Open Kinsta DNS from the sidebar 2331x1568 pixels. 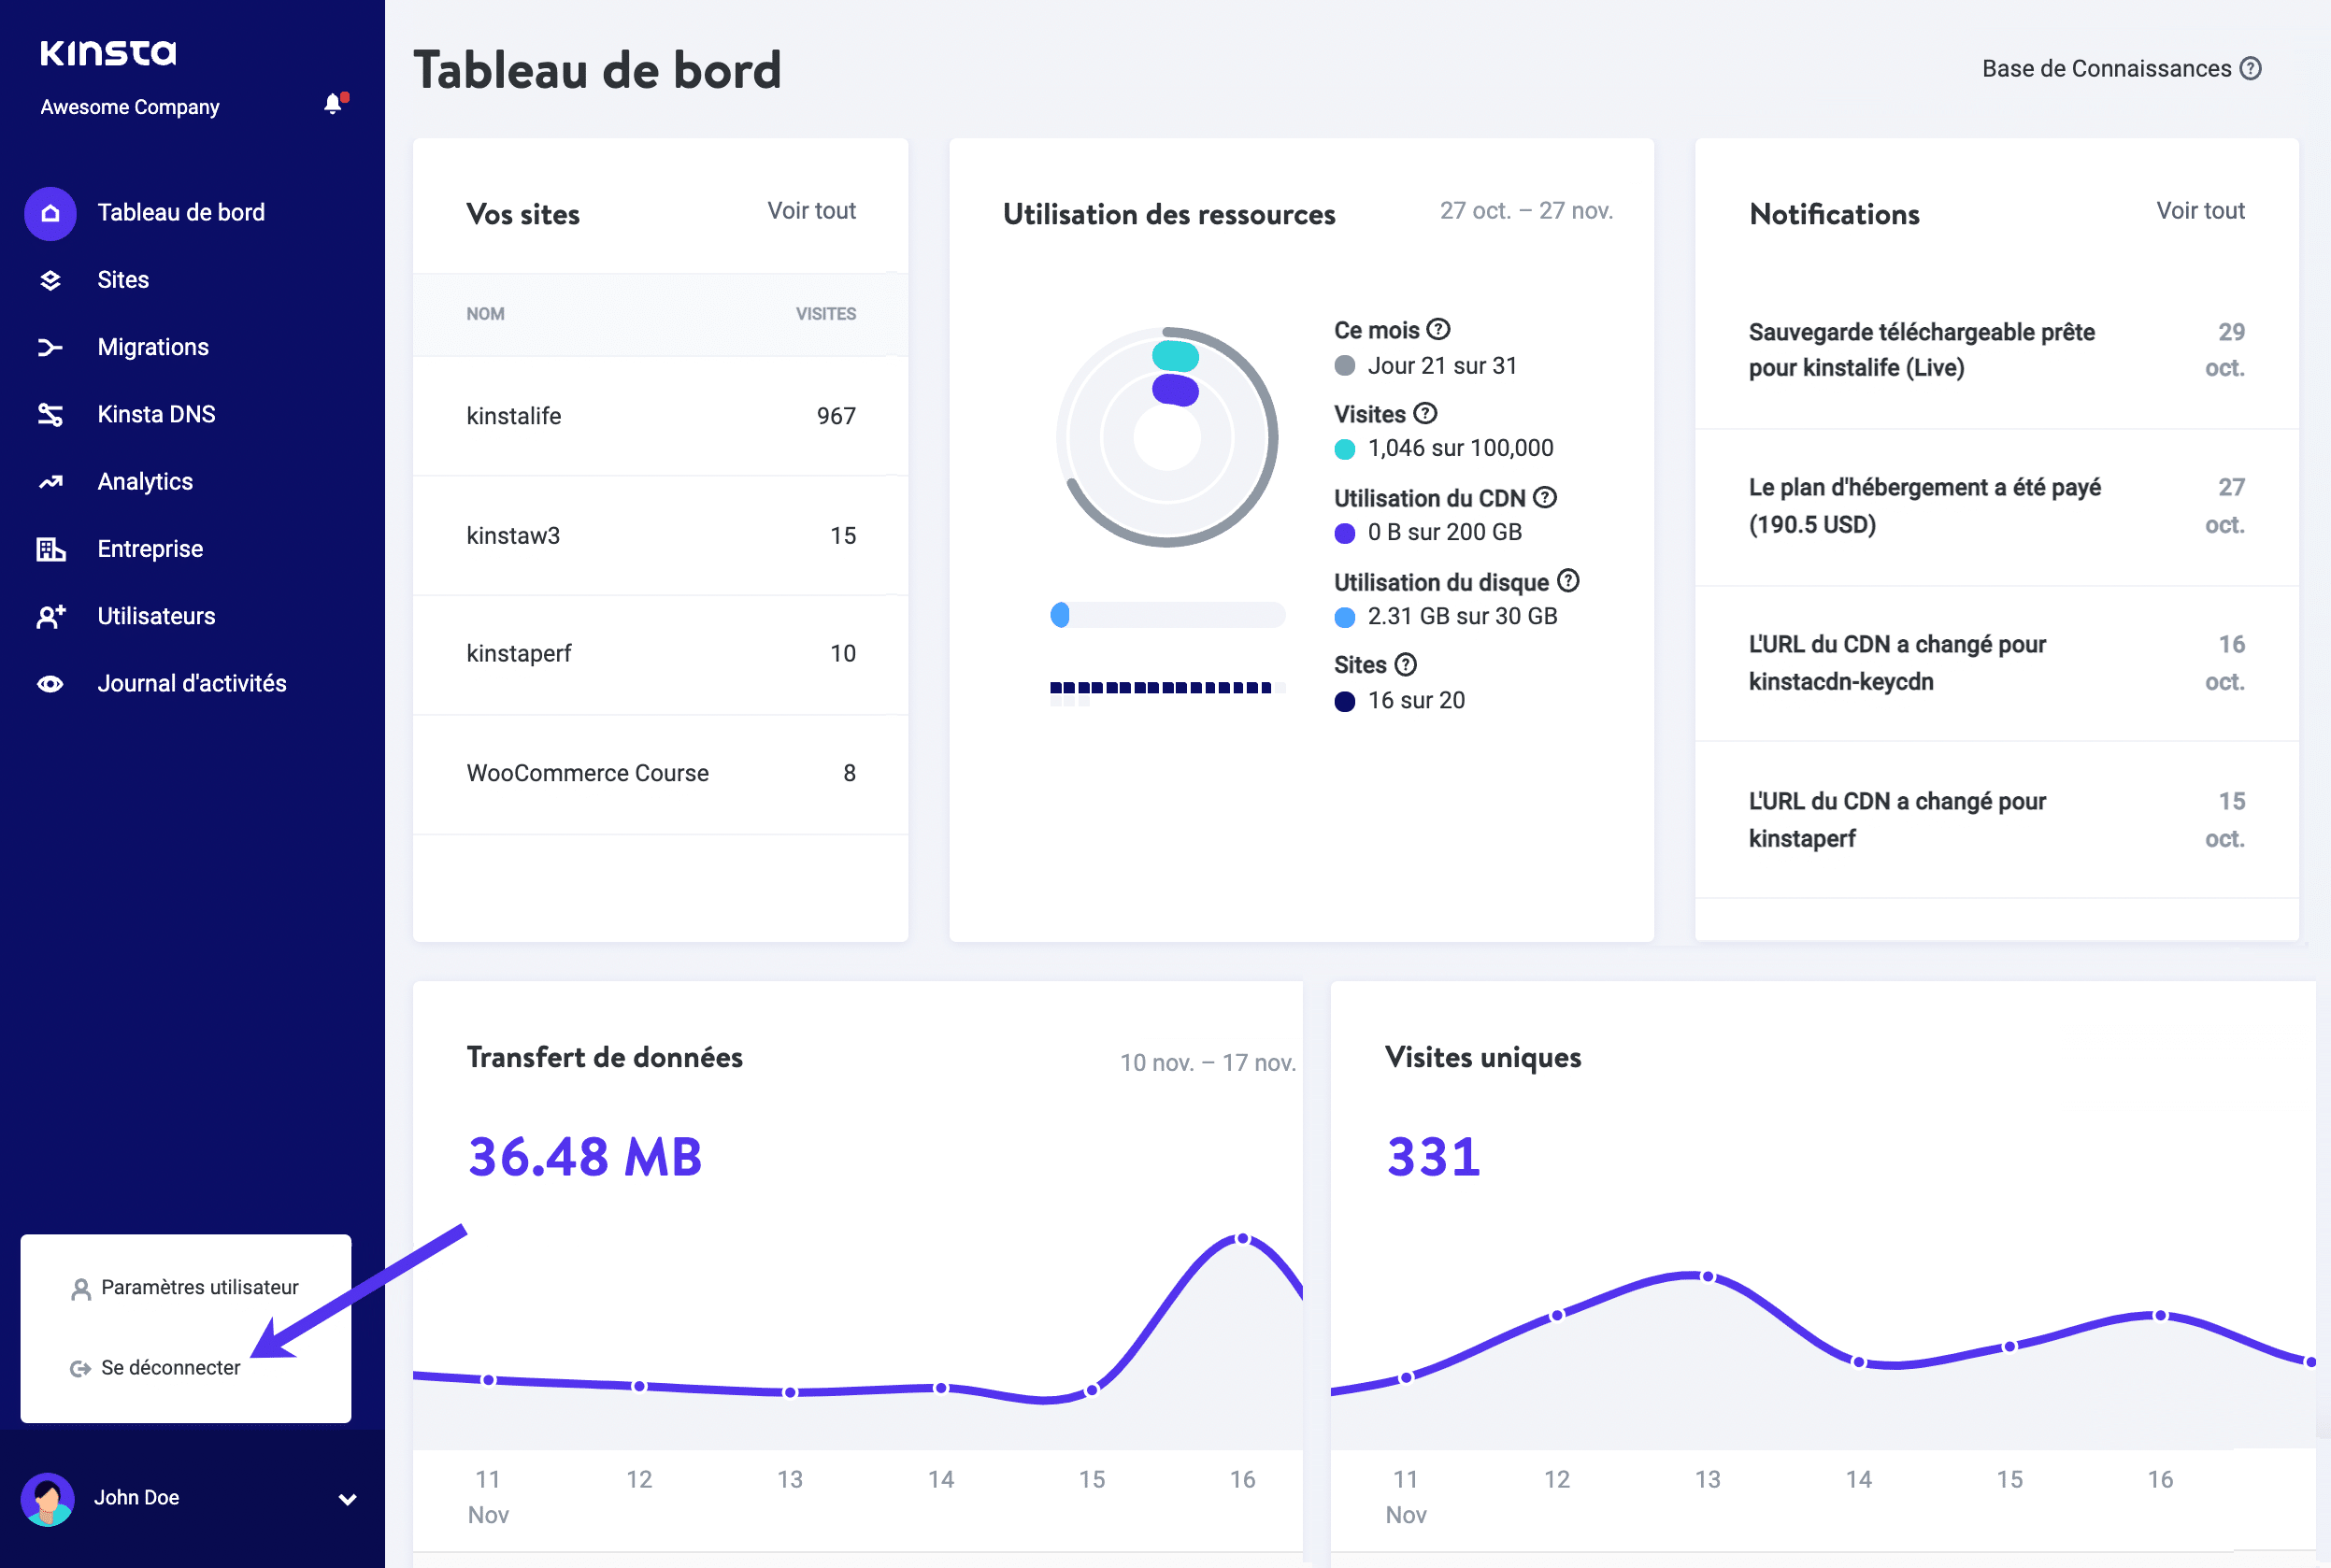tap(50, 414)
